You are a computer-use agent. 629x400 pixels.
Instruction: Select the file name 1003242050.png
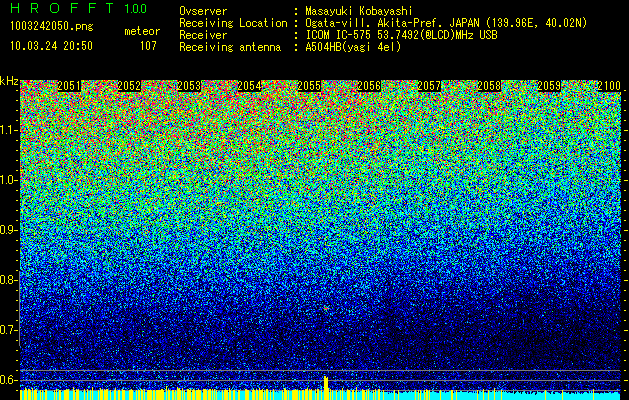tap(52, 26)
